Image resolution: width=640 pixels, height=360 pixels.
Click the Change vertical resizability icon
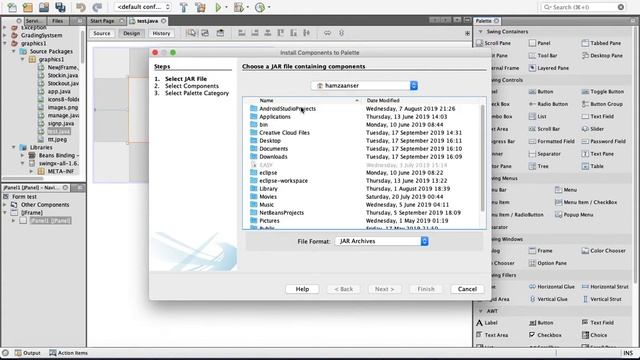(x=341, y=33)
